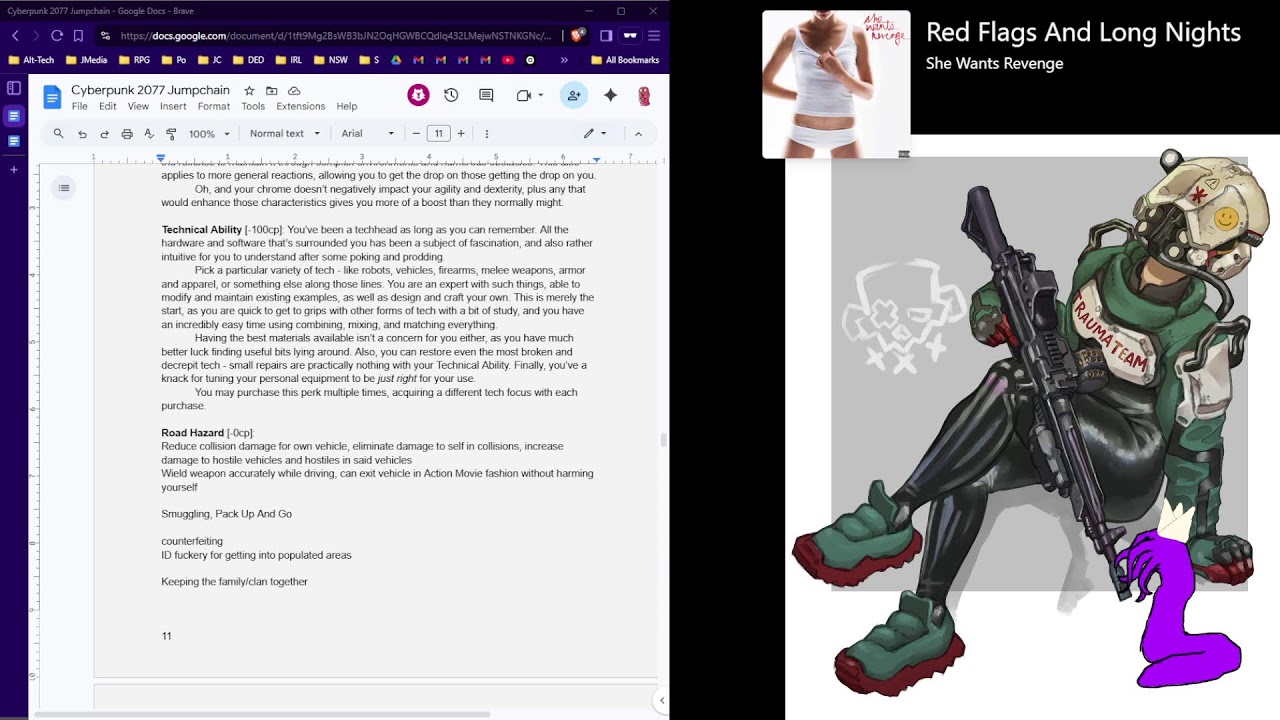Click the browser back arrow
Viewport: 1280px width, 720px height.
(15, 35)
